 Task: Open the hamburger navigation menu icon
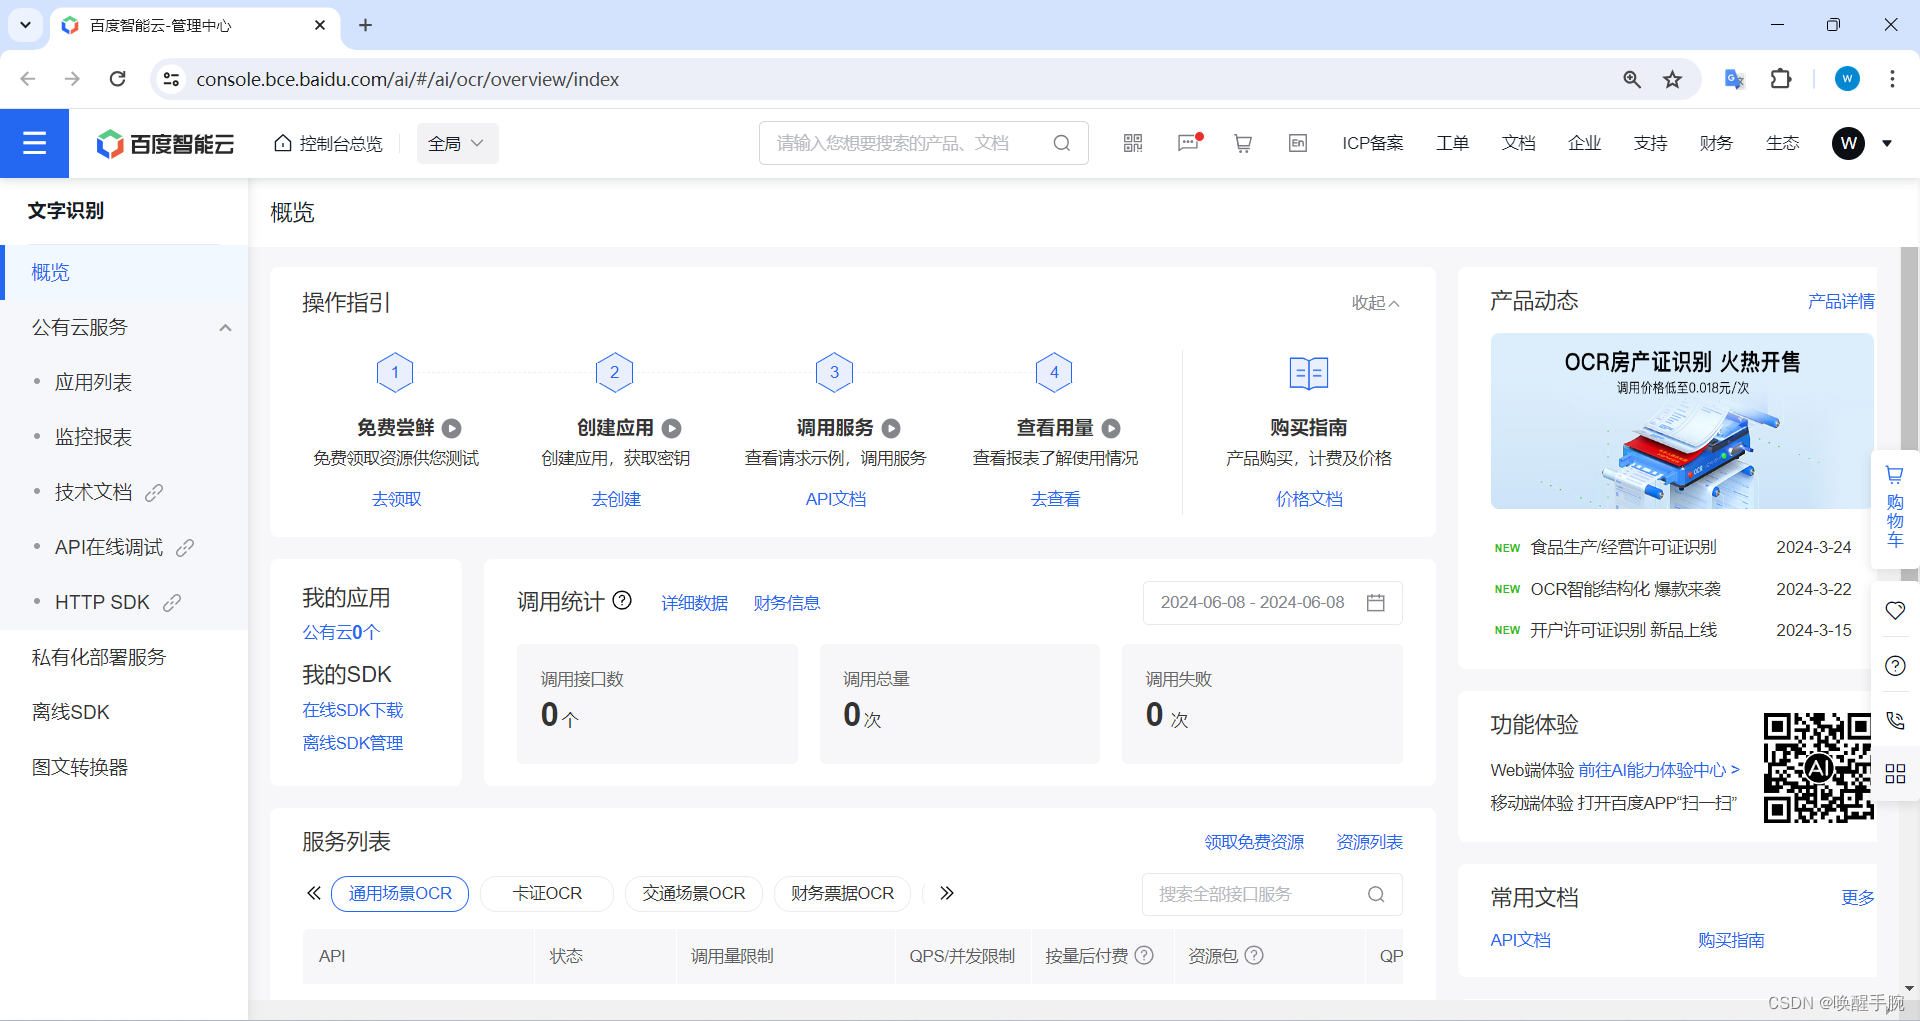(34, 143)
